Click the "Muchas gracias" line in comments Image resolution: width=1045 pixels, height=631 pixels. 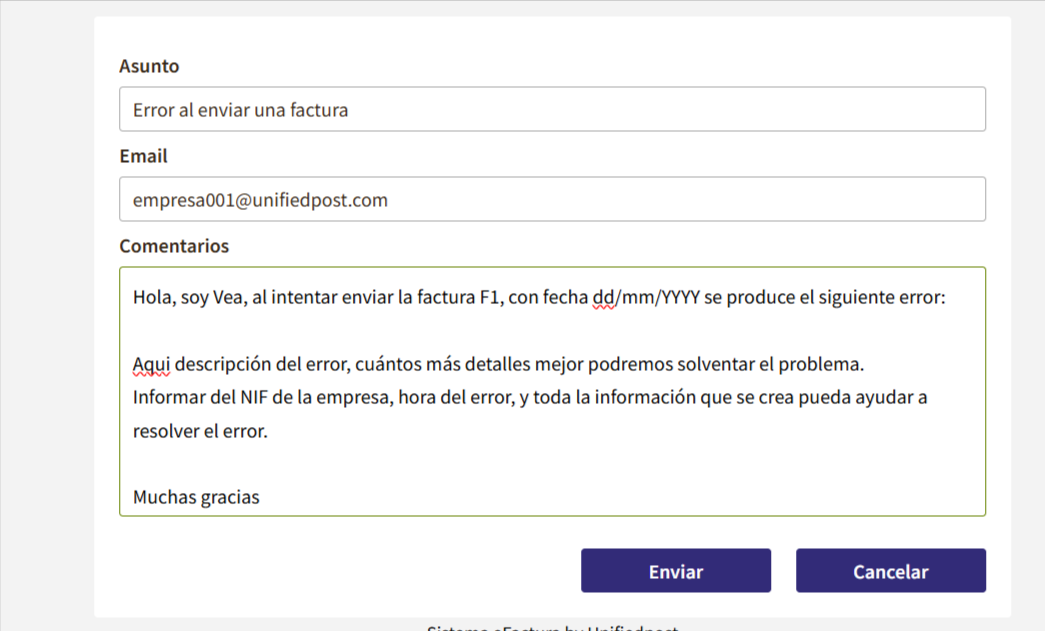point(196,497)
